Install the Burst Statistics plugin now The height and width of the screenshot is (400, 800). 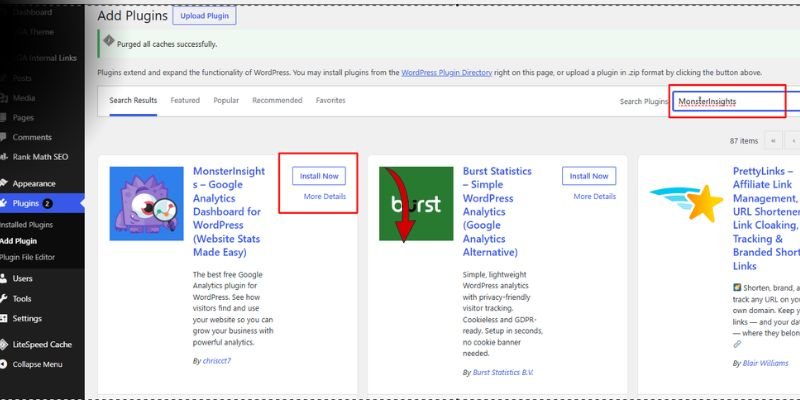(x=589, y=176)
